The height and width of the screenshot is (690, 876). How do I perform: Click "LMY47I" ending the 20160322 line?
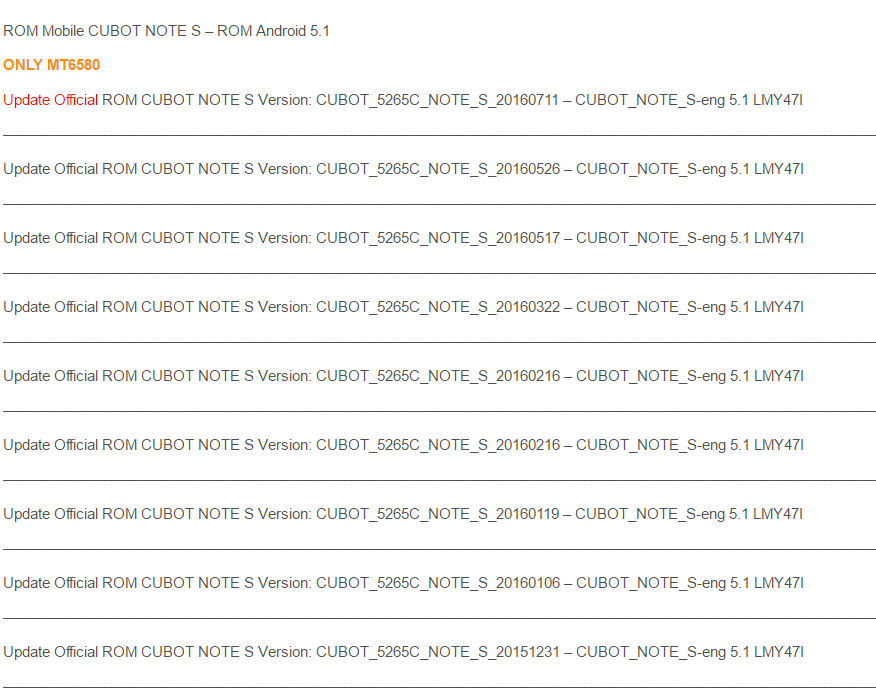point(779,307)
